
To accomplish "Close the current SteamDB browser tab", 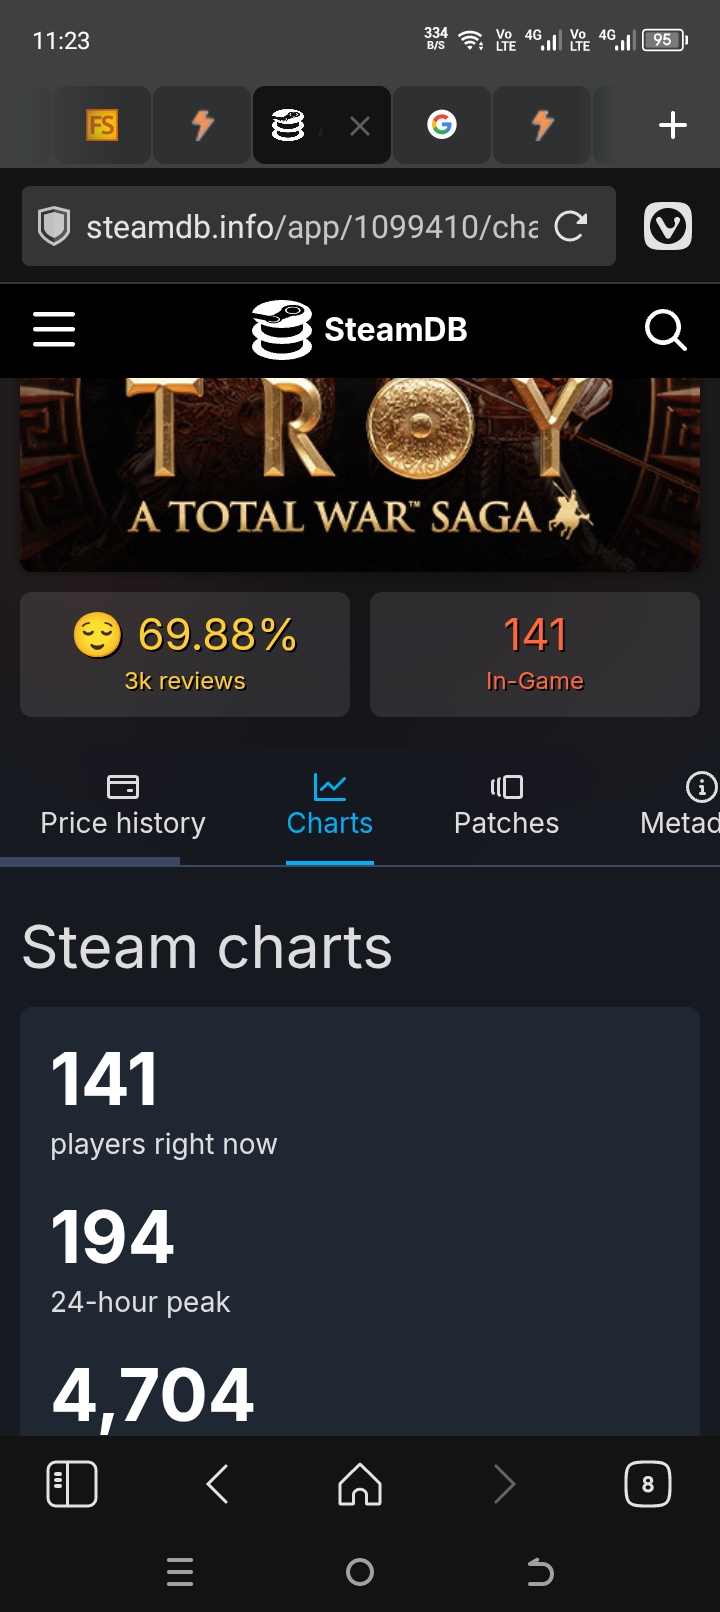I will pyautogui.click(x=360, y=125).
